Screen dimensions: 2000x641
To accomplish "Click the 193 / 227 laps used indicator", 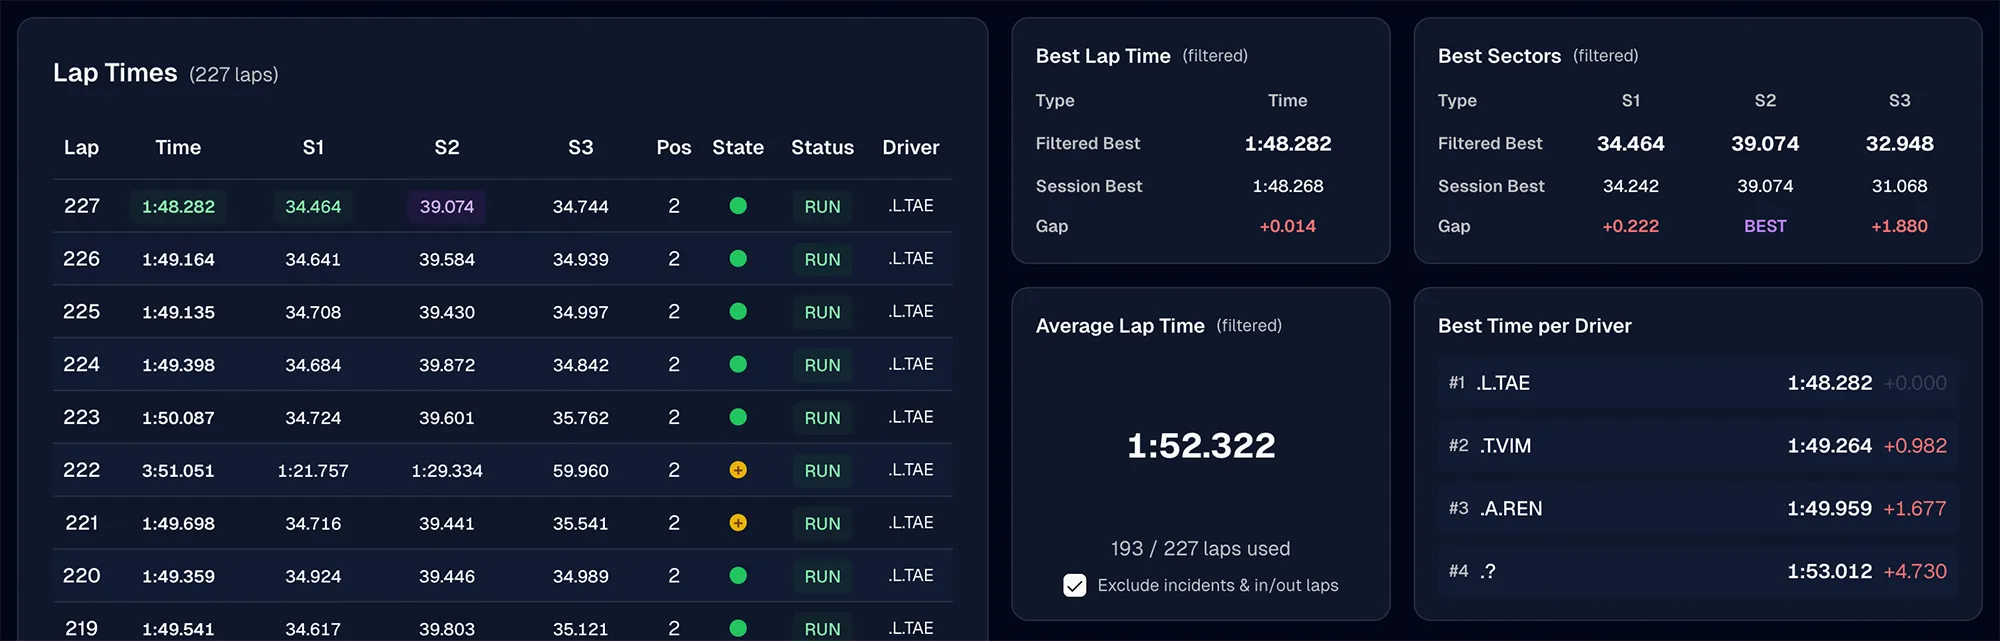I will click(x=1200, y=548).
